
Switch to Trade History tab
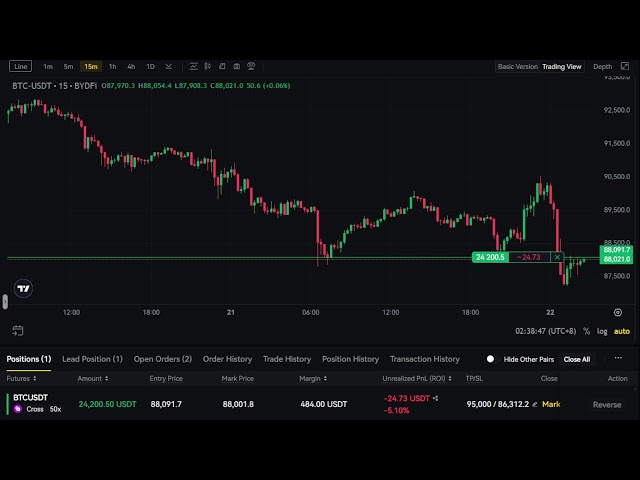point(287,359)
